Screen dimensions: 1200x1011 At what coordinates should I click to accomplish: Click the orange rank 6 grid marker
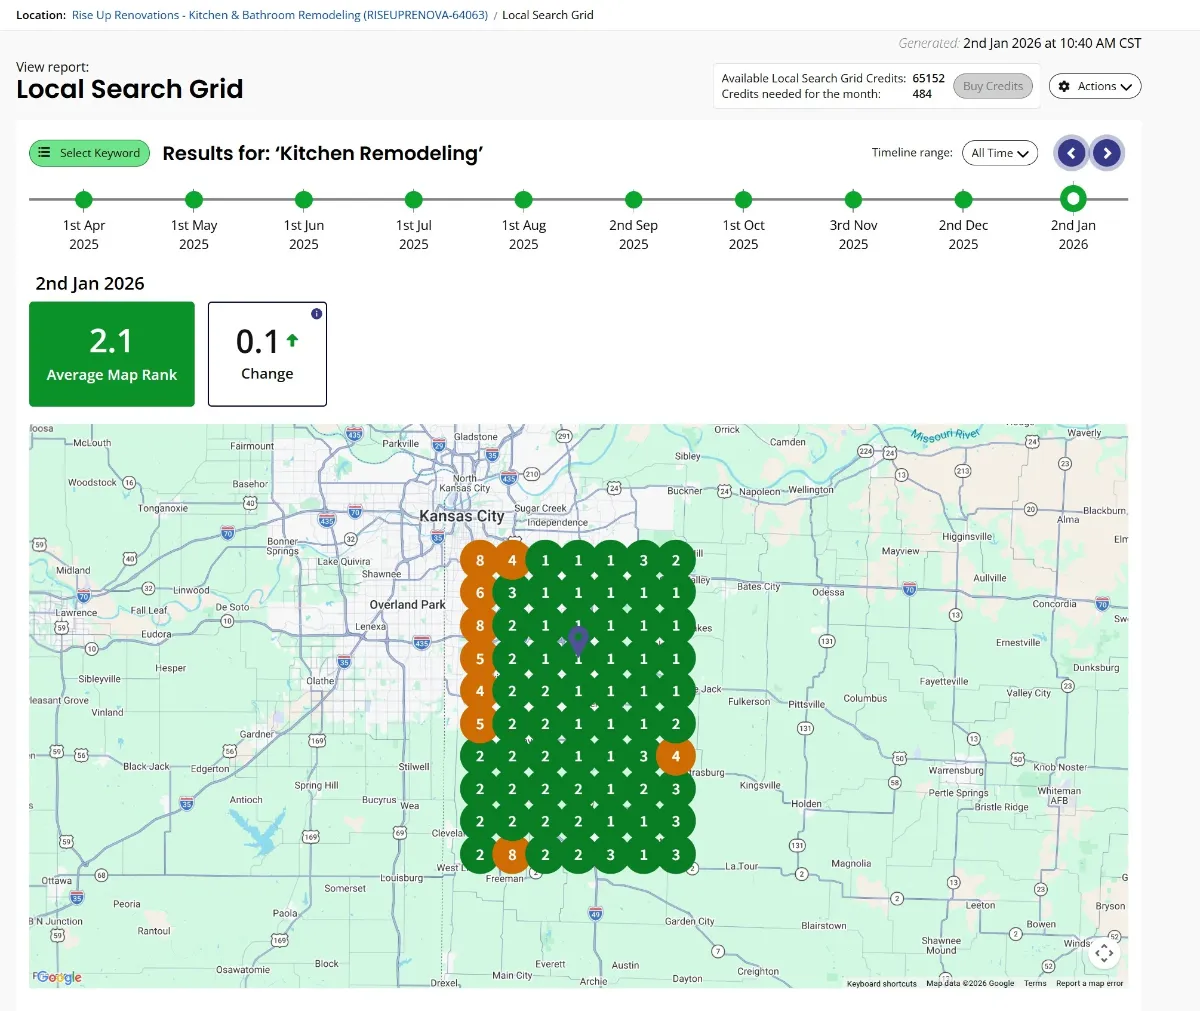click(480, 593)
